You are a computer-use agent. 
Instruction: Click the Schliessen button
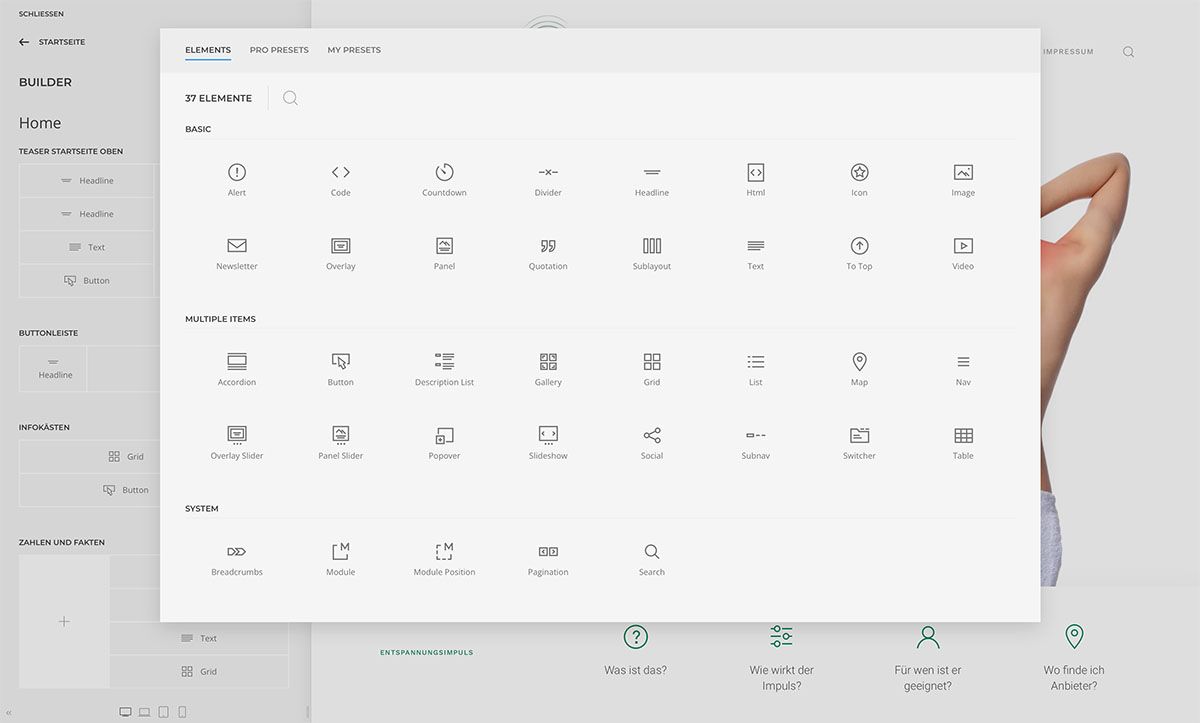pyautogui.click(x=41, y=14)
